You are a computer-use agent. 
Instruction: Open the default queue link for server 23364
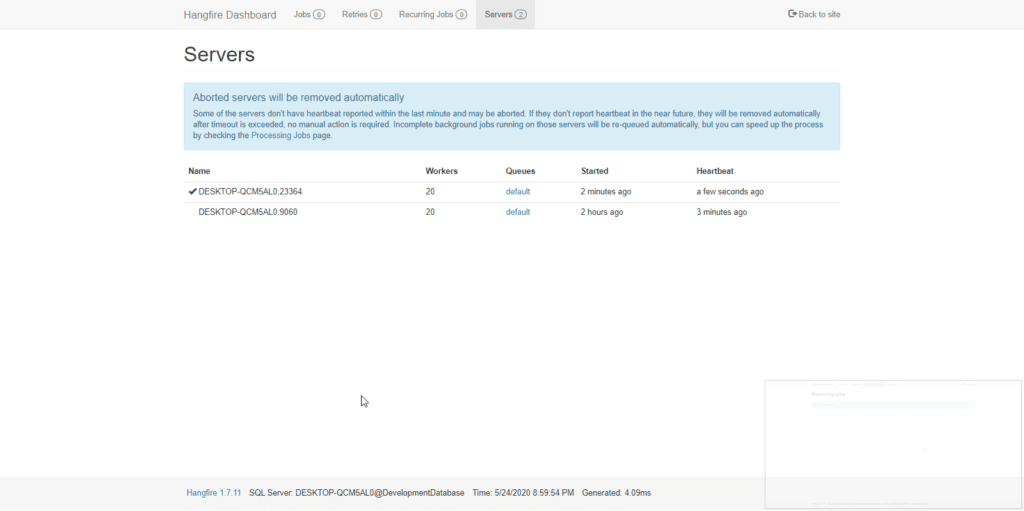point(518,192)
